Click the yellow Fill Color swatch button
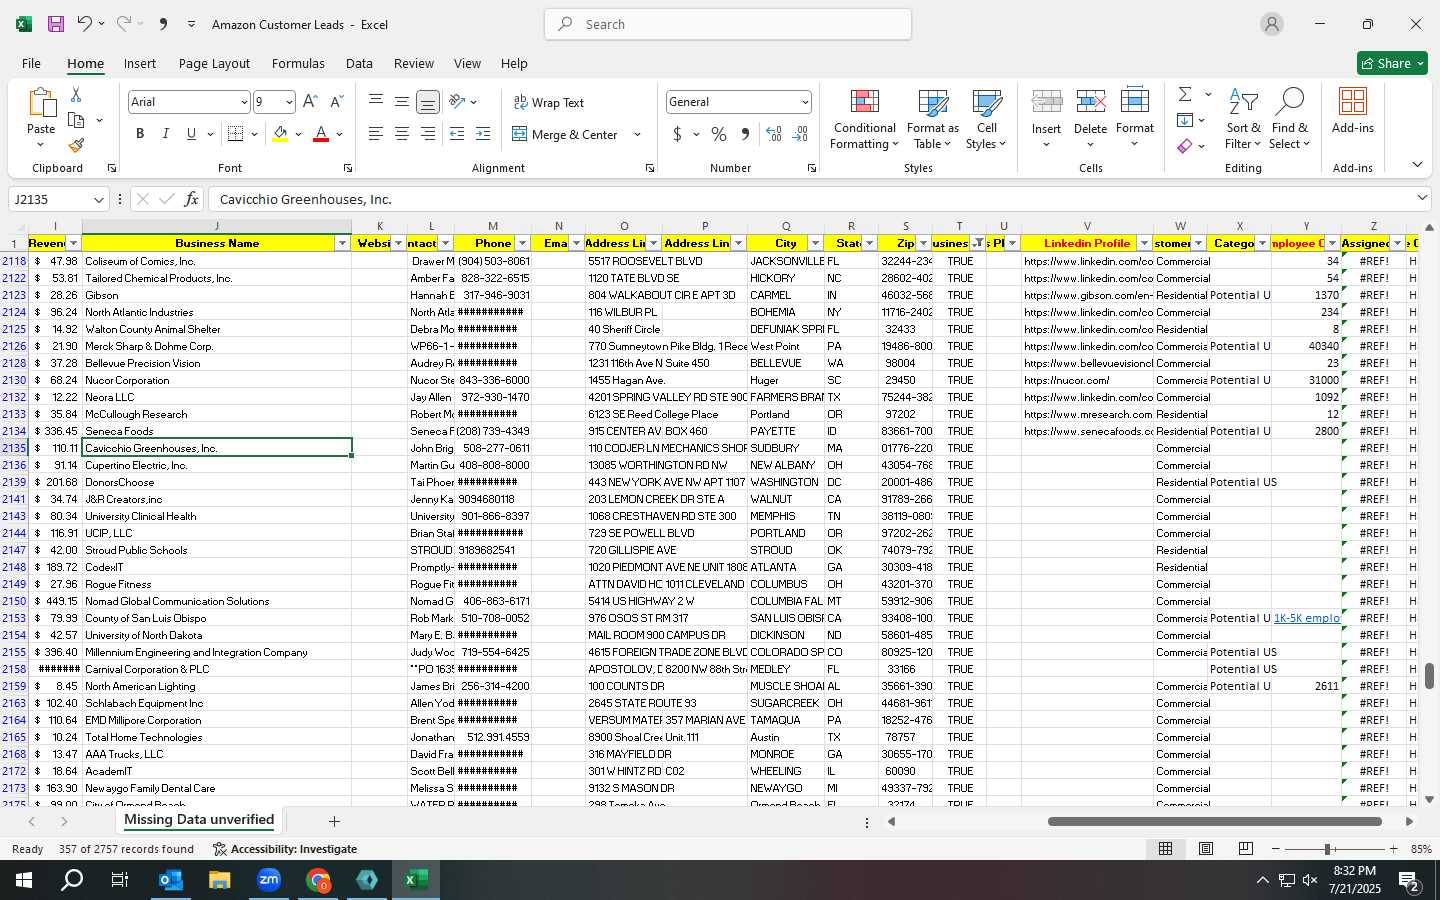1440x900 pixels. tap(280, 134)
